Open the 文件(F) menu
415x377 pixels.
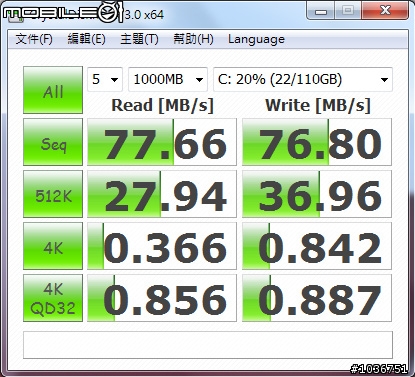click(34, 39)
